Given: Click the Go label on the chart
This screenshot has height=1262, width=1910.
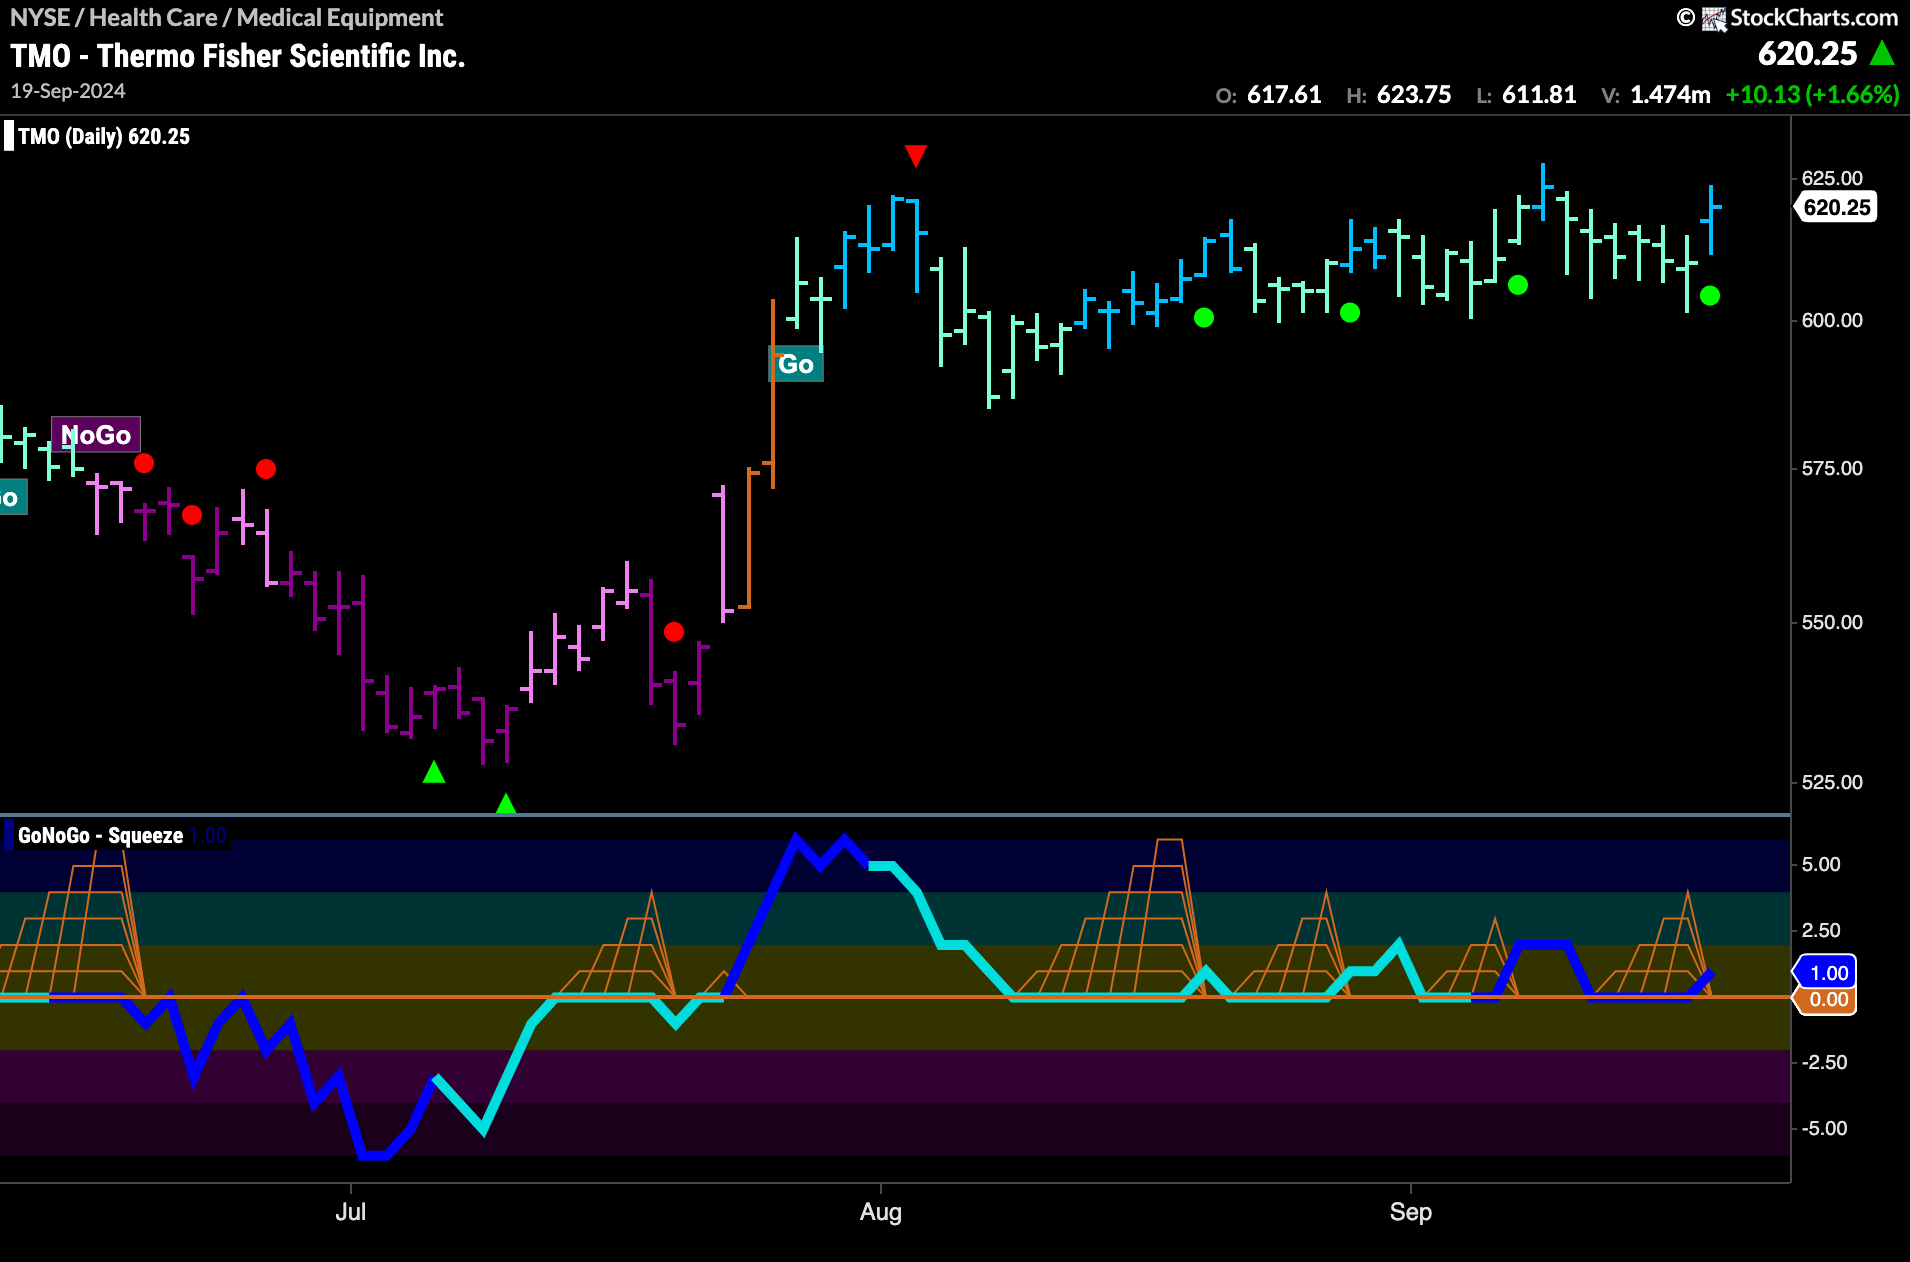Looking at the screenshot, I should [x=796, y=364].
